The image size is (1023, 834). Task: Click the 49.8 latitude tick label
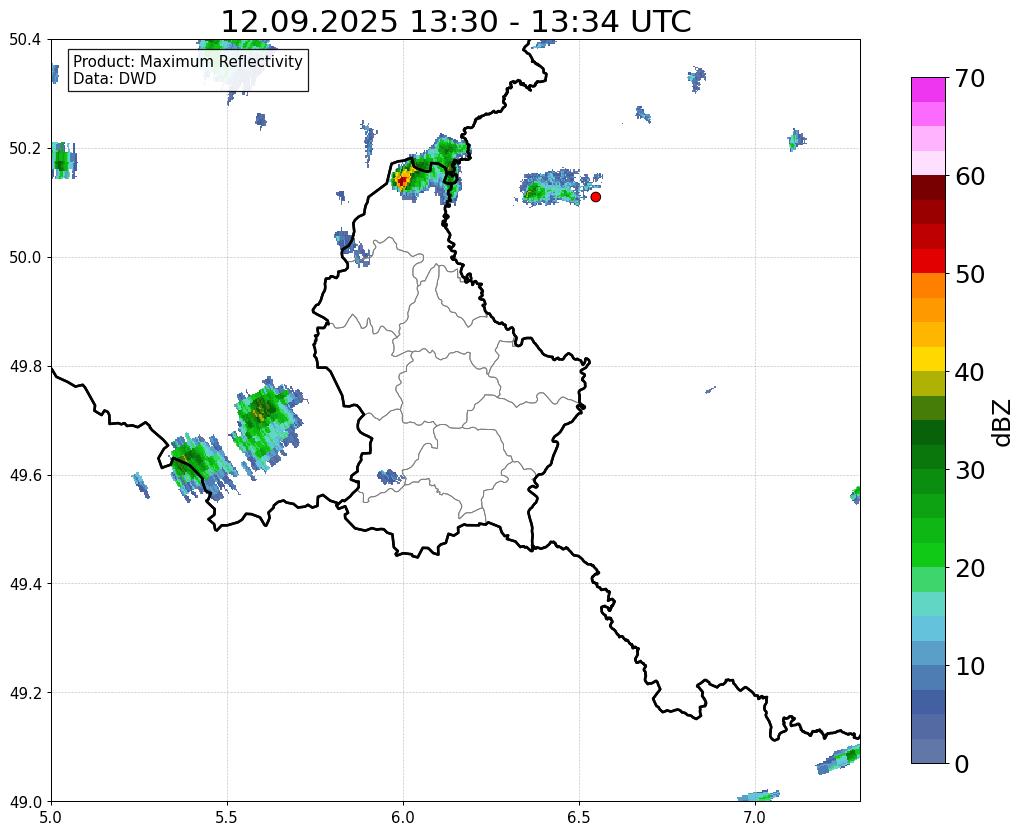[25, 367]
